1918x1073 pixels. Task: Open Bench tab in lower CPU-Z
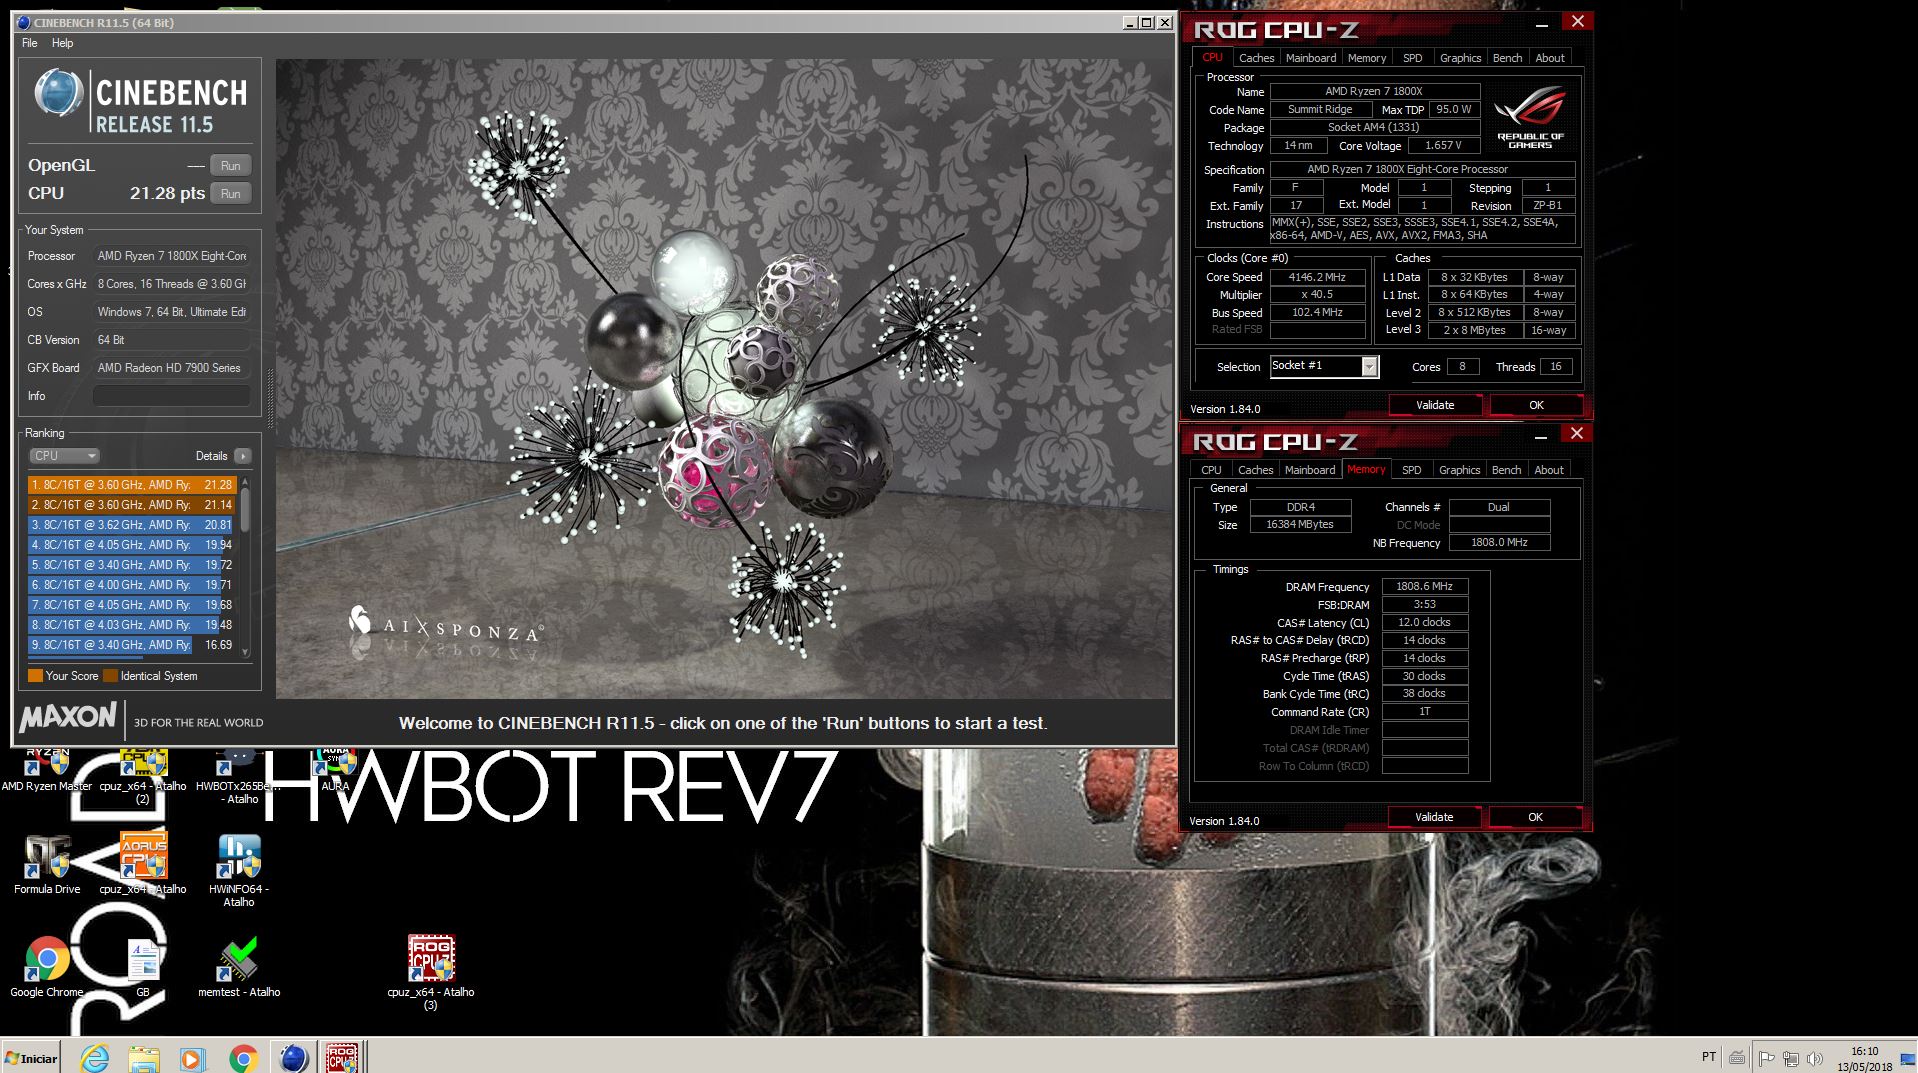1506,470
